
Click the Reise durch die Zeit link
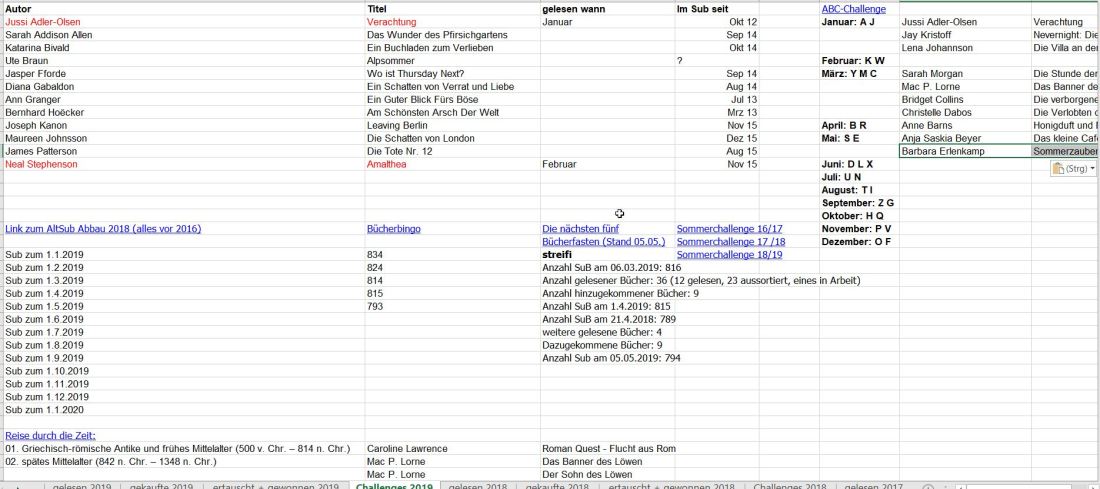pos(43,436)
